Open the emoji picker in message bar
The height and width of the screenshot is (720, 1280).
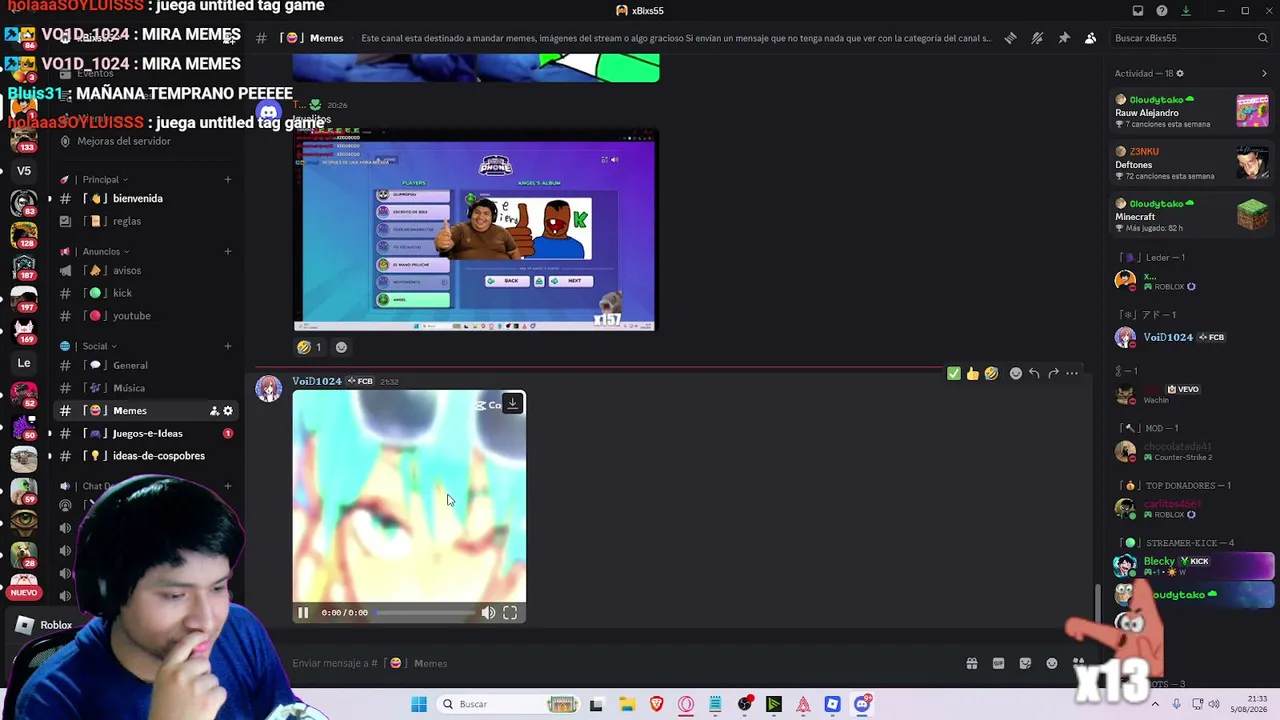(1052, 663)
